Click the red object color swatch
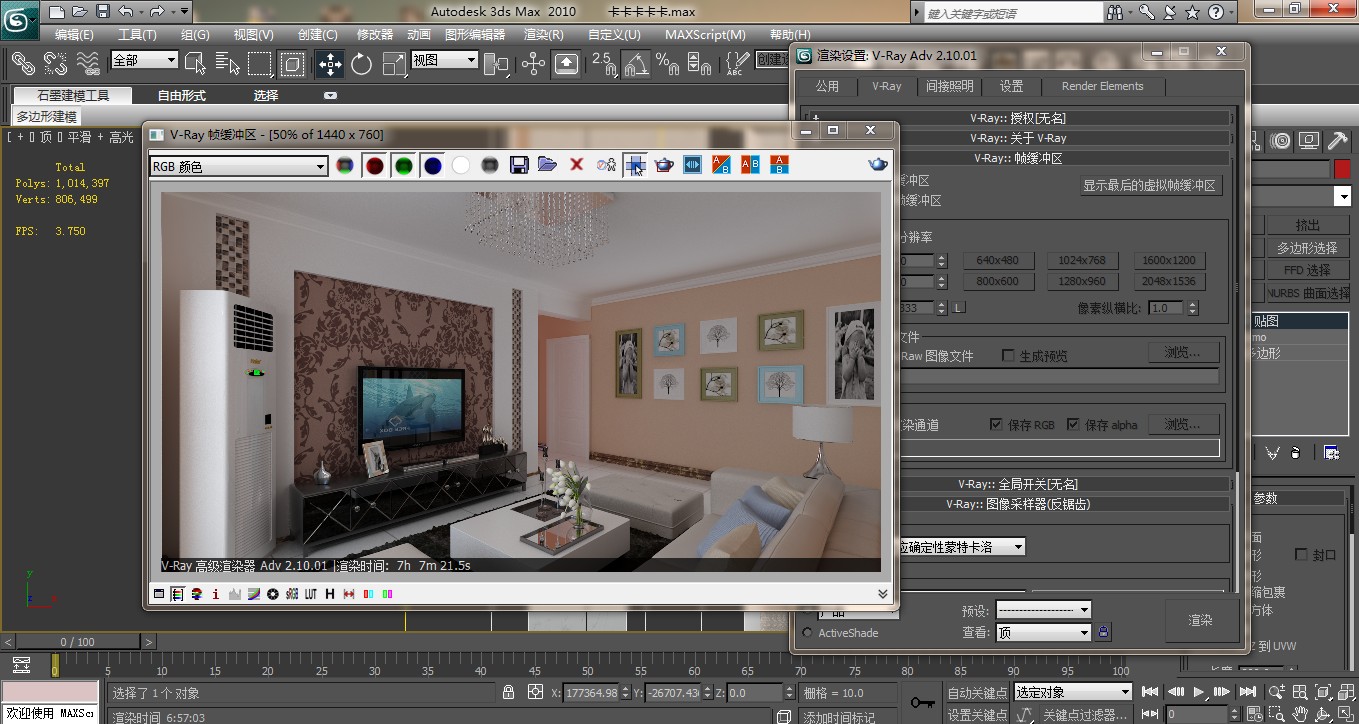Image resolution: width=1359 pixels, height=724 pixels. coord(1342,169)
